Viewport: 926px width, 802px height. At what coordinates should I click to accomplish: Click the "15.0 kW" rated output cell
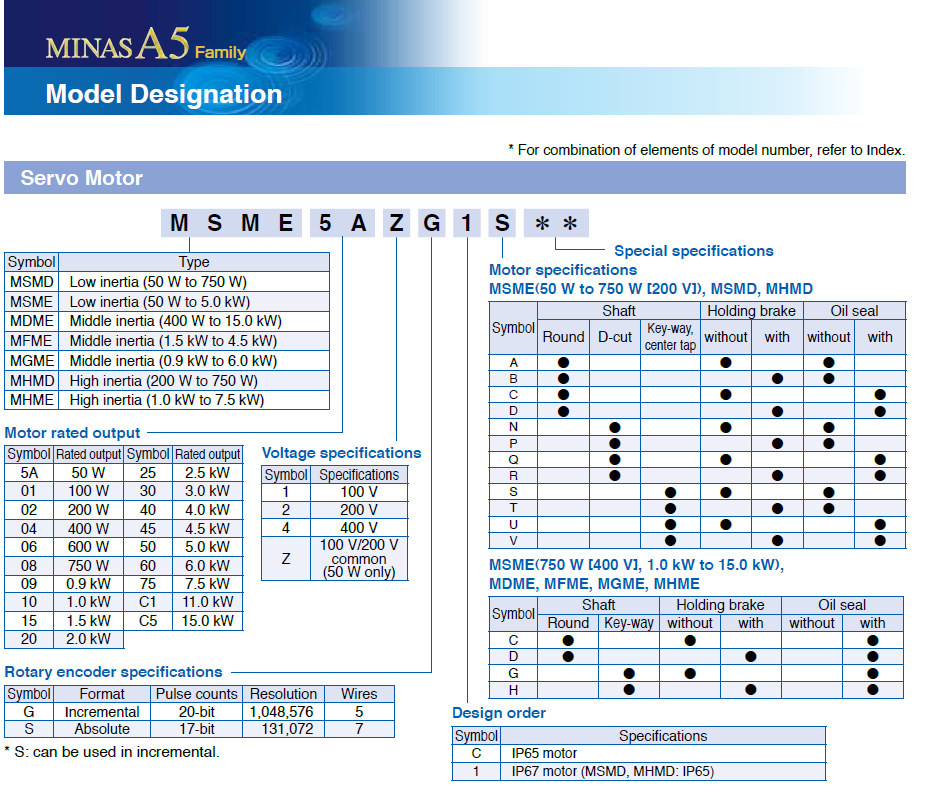tap(207, 621)
